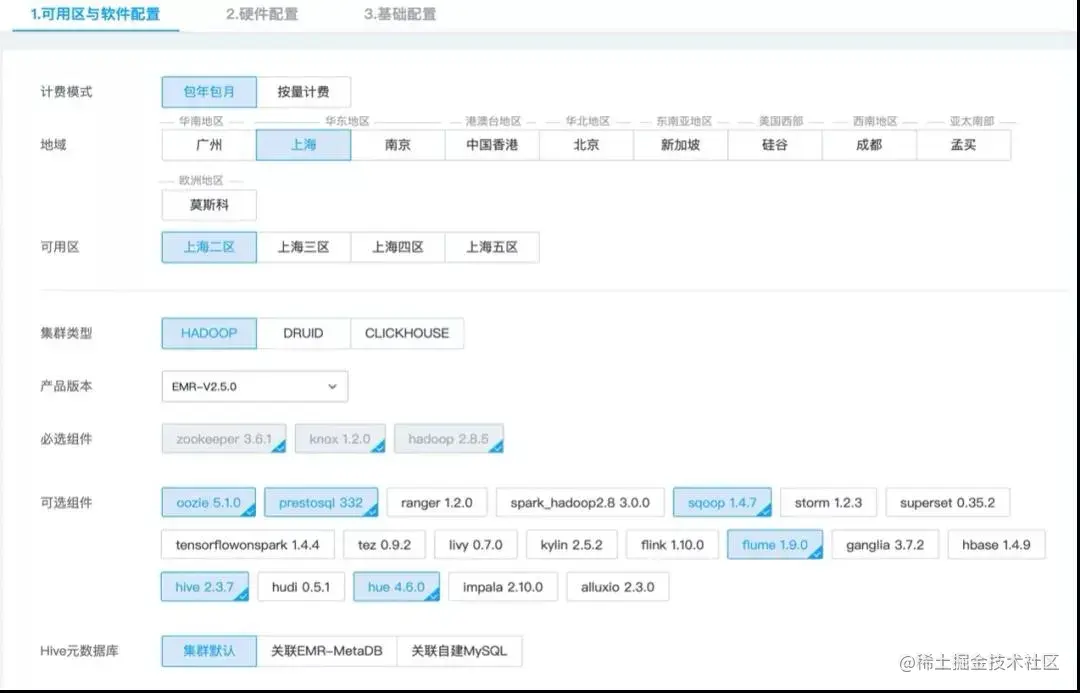1080x693 pixels.
Task: Select the storm 1.2.3 optional component
Action: 828,502
